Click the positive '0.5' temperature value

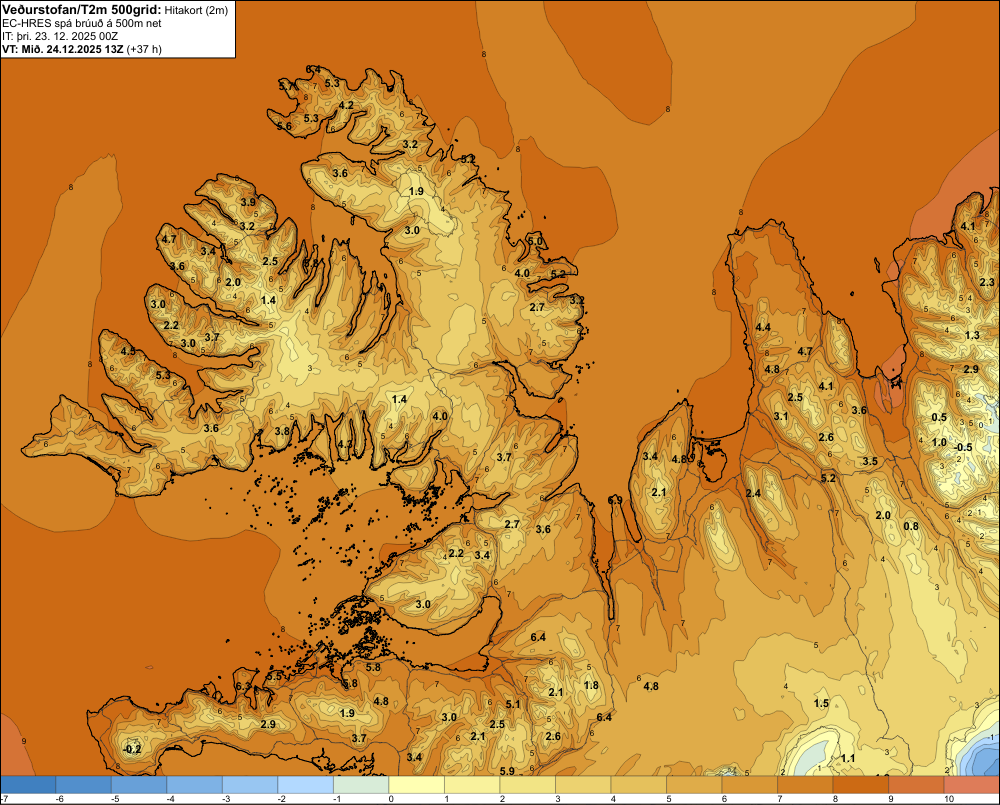point(939,417)
